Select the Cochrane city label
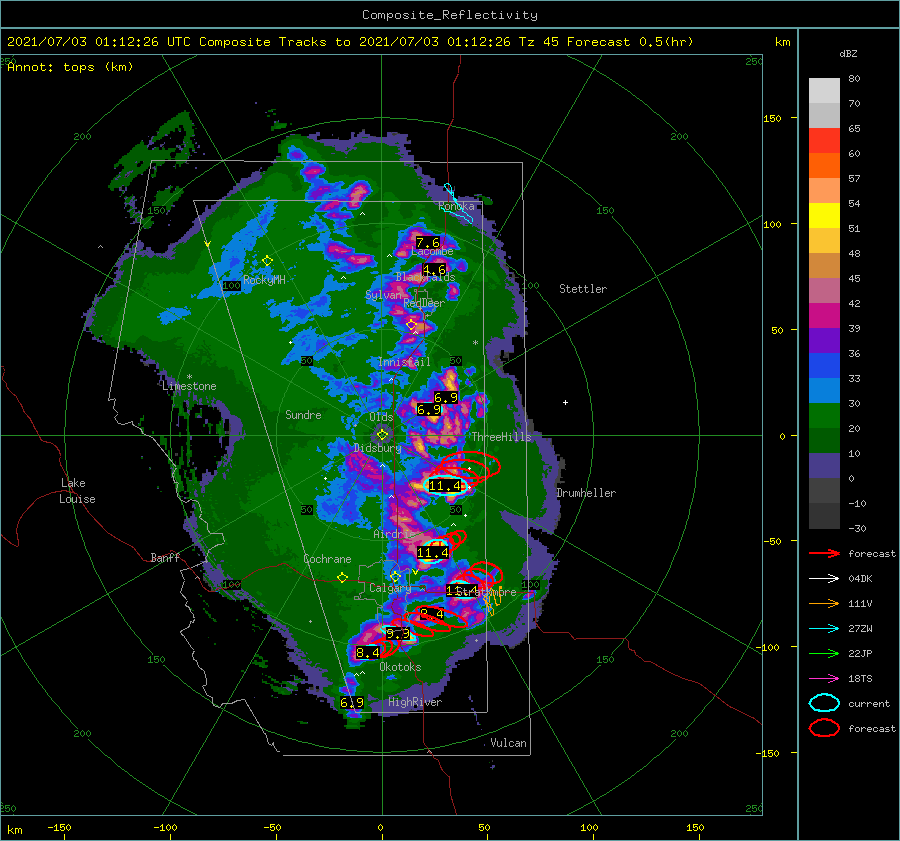The width and height of the screenshot is (900, 841). click(327, 559)
